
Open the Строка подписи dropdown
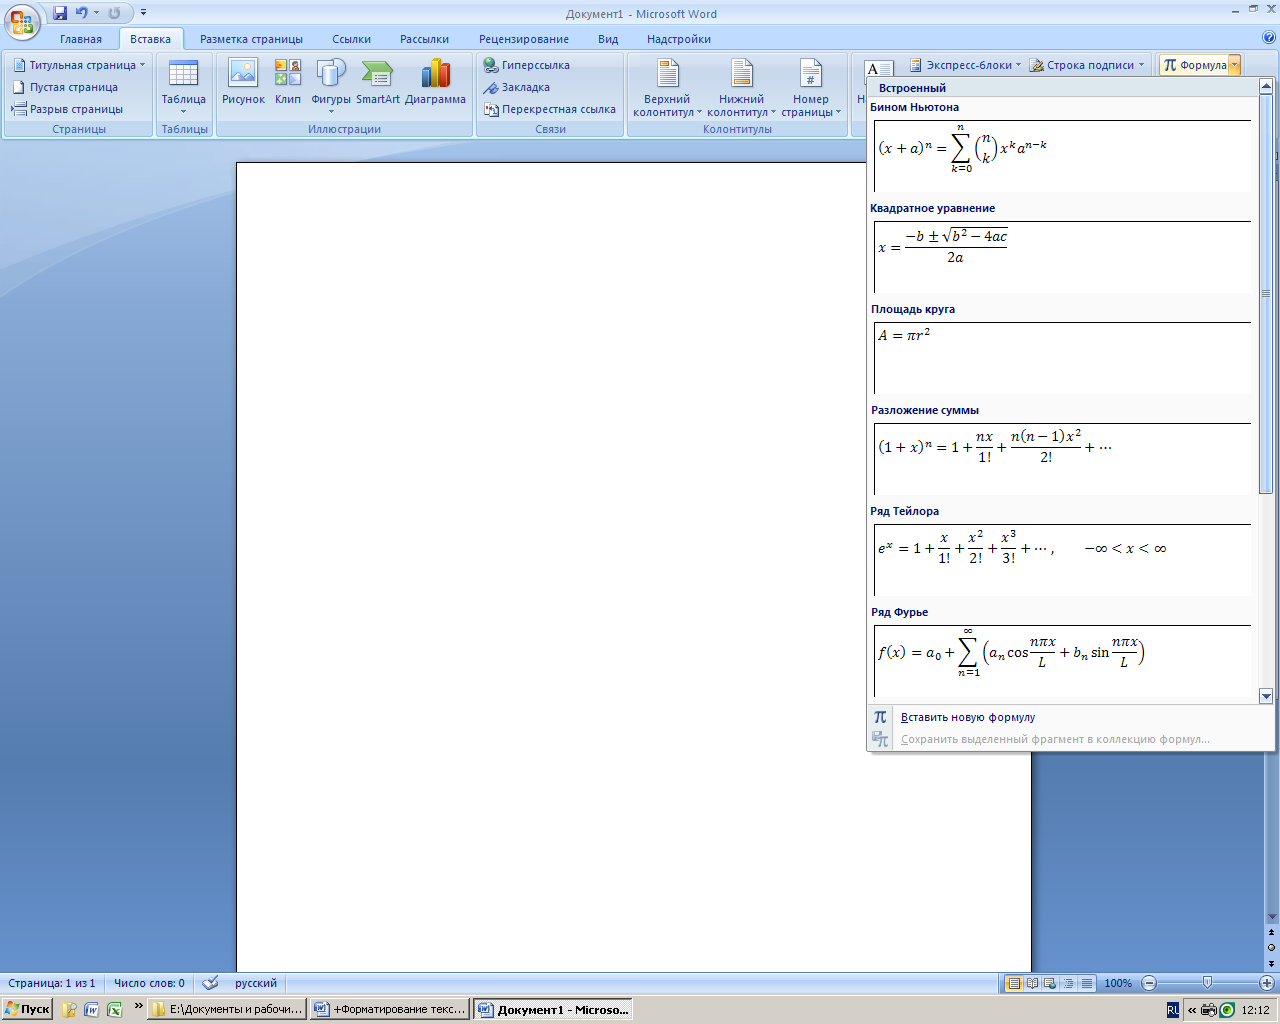click(x=1087, y=65)
